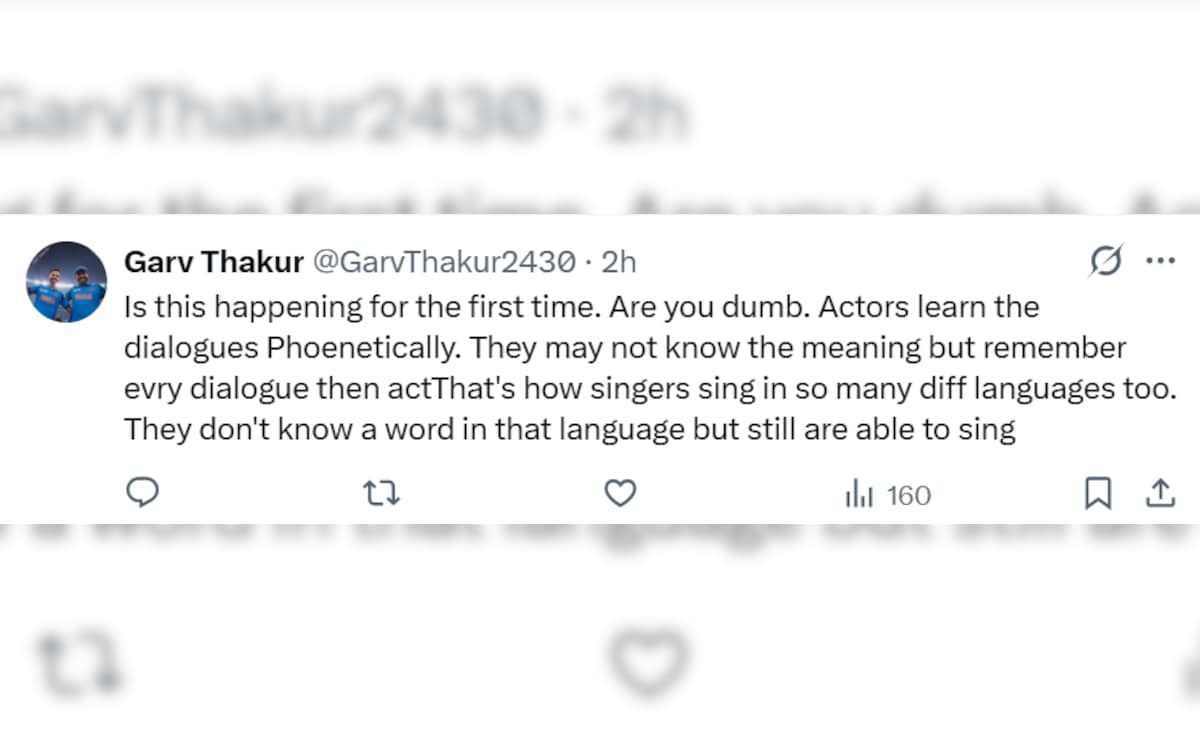The width and height of the screenshot is (1200, 738).
Task: Visit the Garv Thakur display name link
Action: tap(214, 262)
